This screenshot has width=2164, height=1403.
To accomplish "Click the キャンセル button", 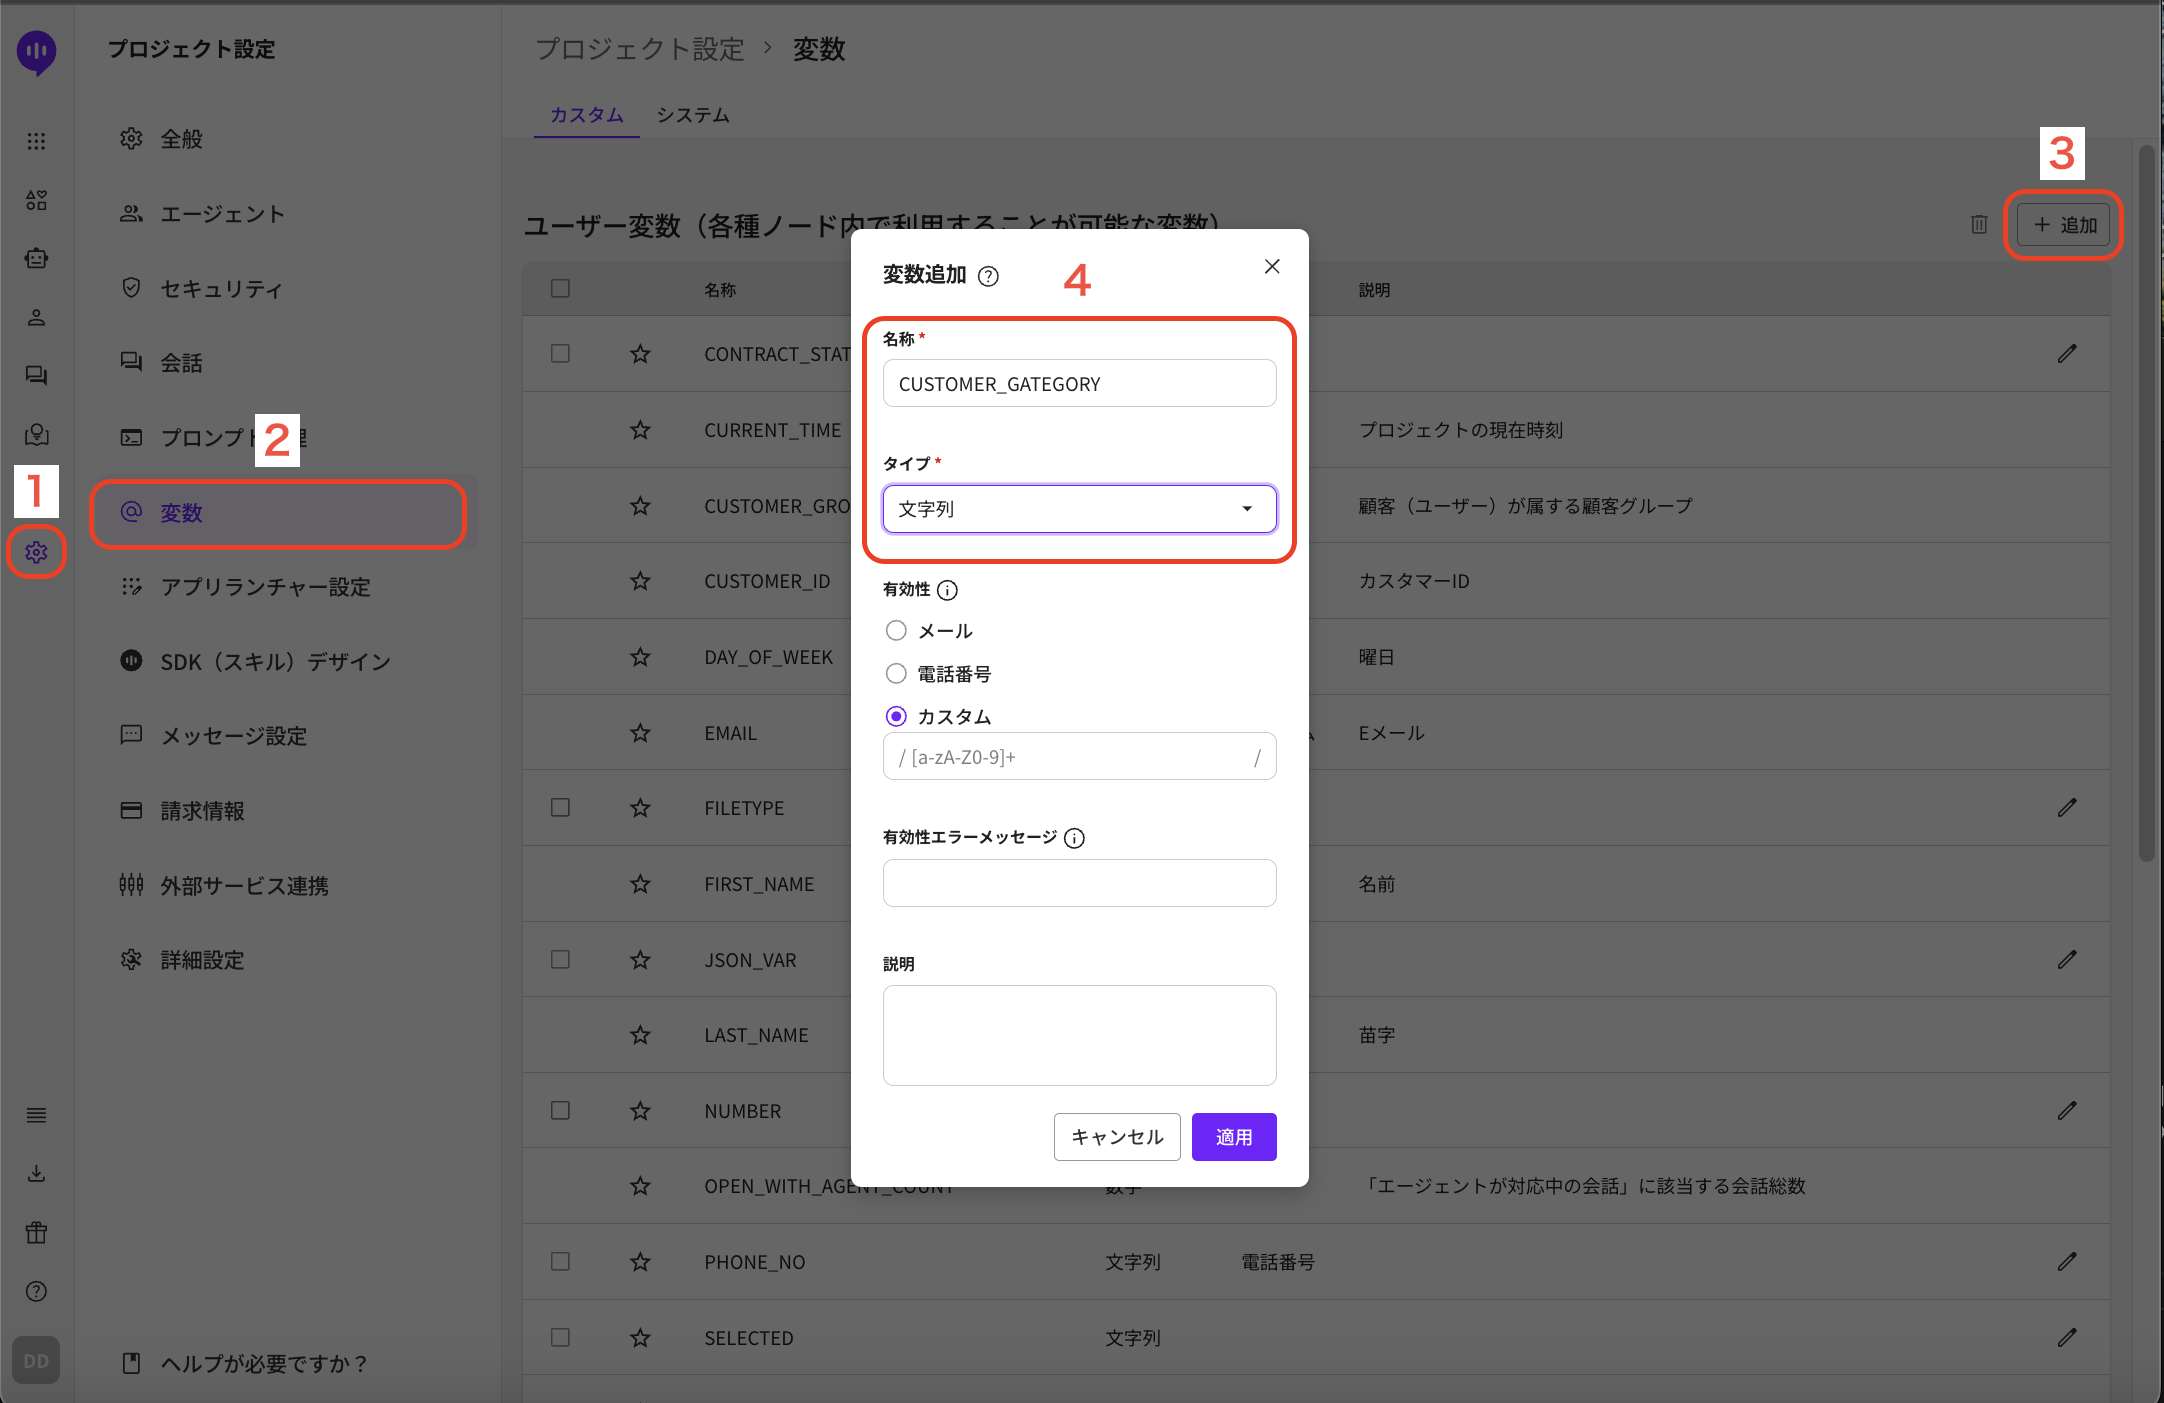I will click(x=1117, y=1137).
